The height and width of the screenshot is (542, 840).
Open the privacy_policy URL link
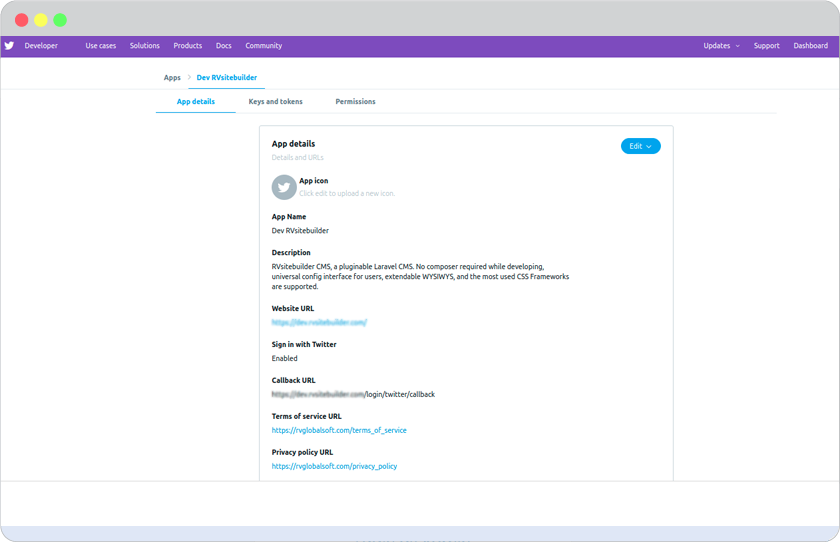[x=334, y=466]
